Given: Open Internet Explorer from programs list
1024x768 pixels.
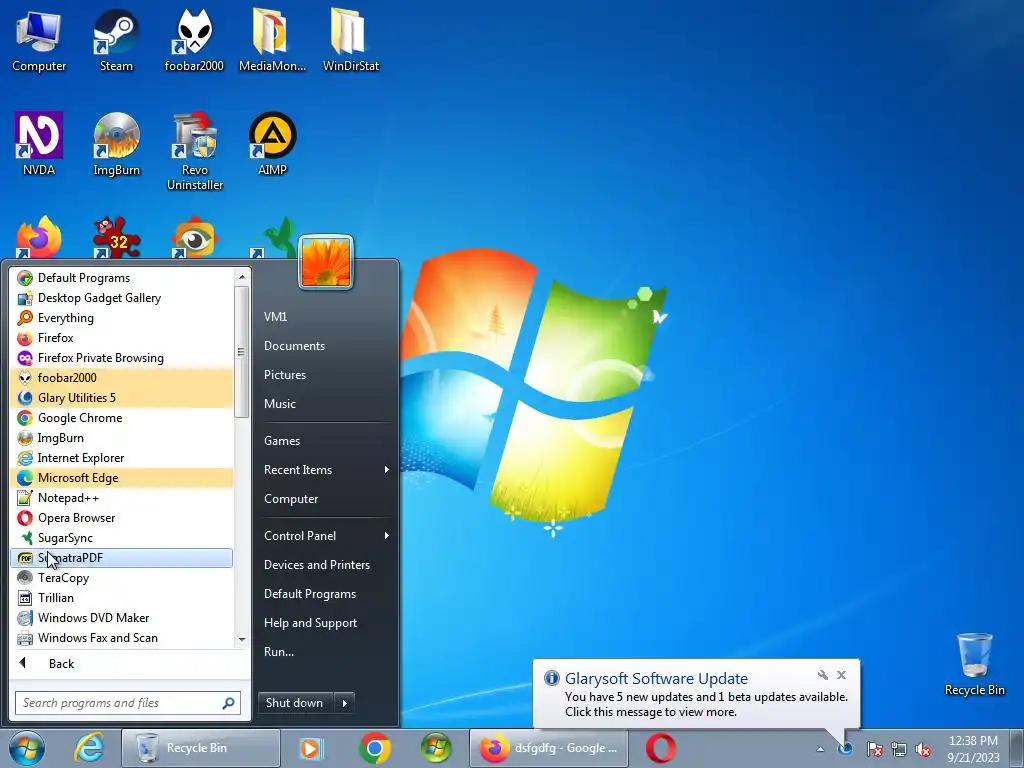Looking at the screenshot, I should (x=121, y=458).
